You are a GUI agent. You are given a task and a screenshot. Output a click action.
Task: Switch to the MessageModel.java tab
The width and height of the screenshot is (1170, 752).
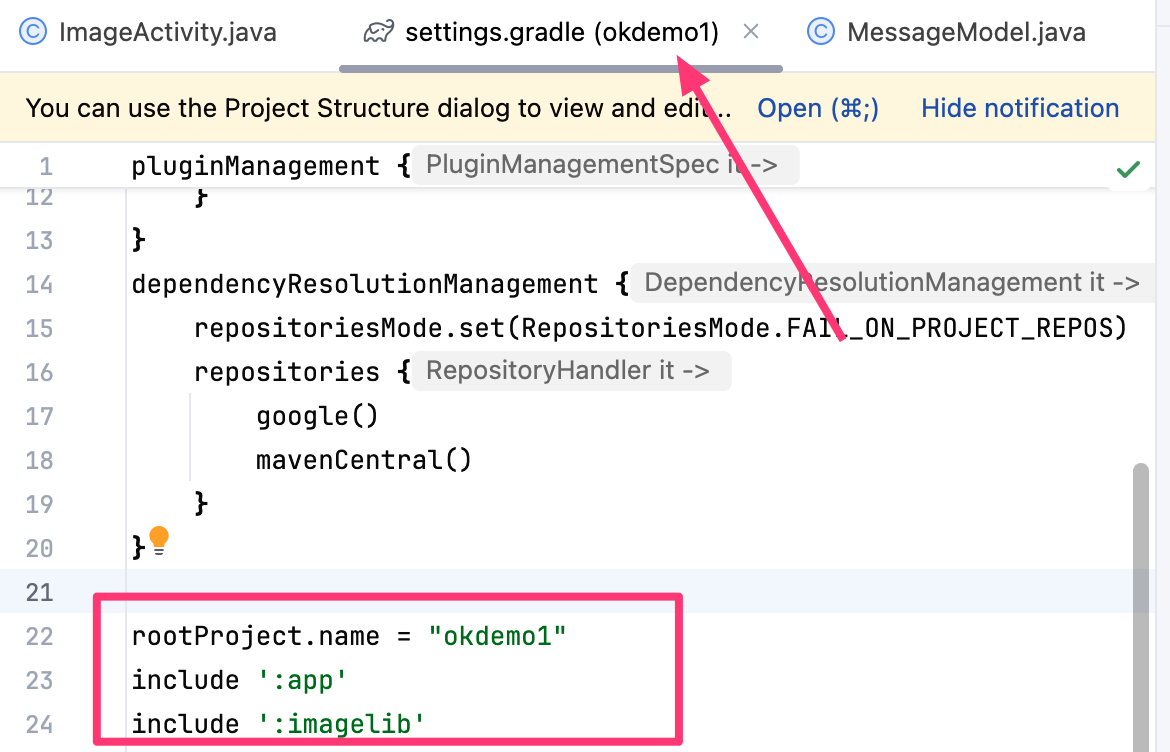[x=965, y=32]
